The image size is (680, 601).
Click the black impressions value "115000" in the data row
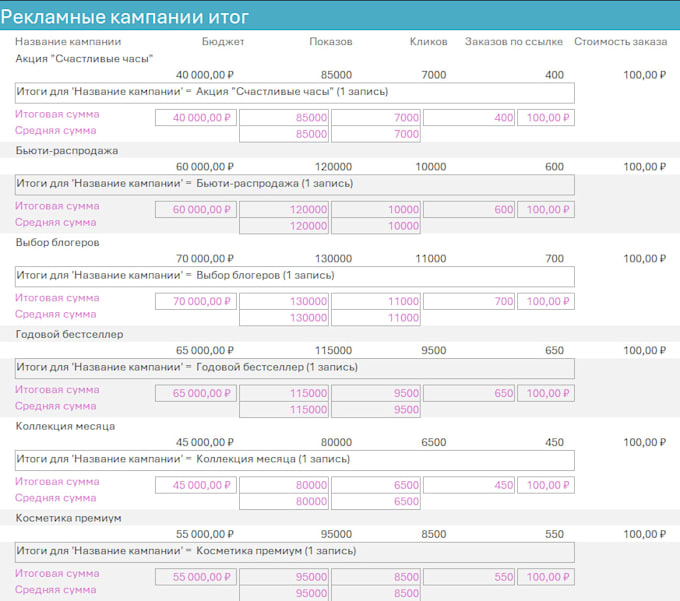333,351
